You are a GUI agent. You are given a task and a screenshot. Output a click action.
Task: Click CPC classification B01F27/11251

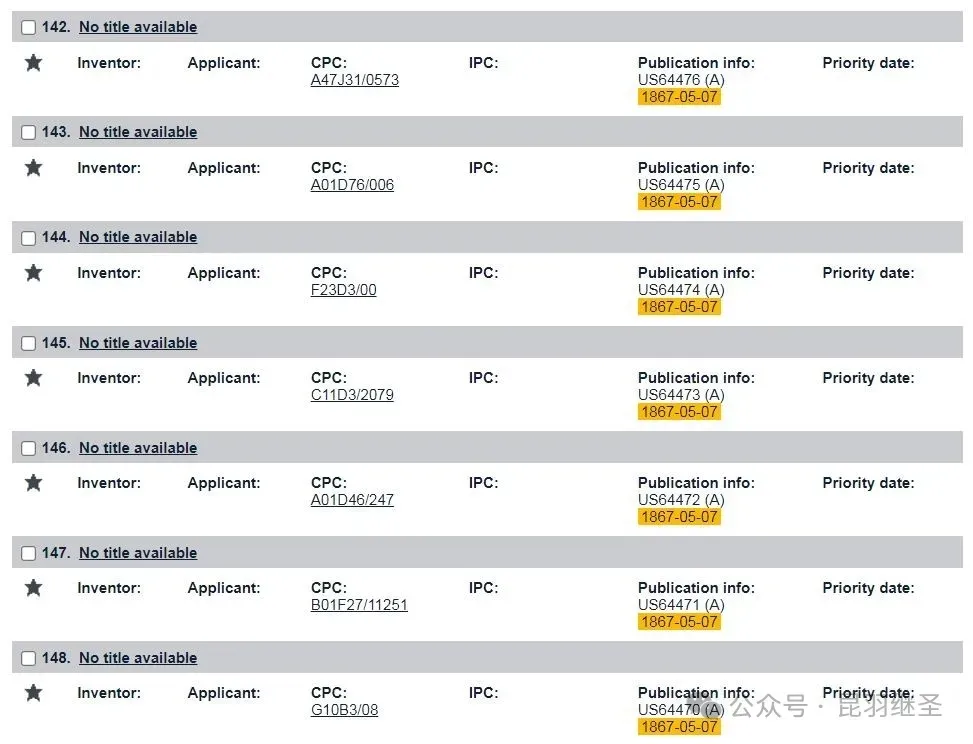tap(359, 605)
